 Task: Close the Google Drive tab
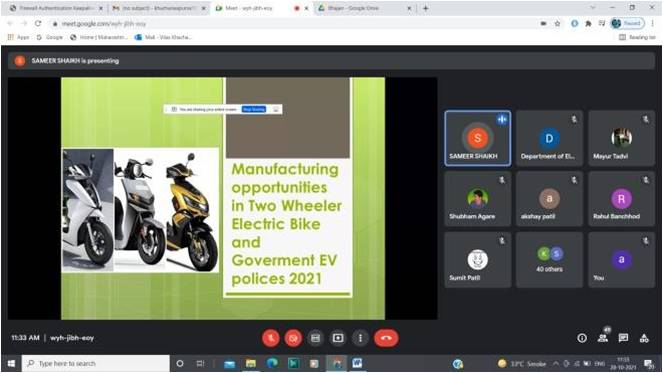[409, 8]
